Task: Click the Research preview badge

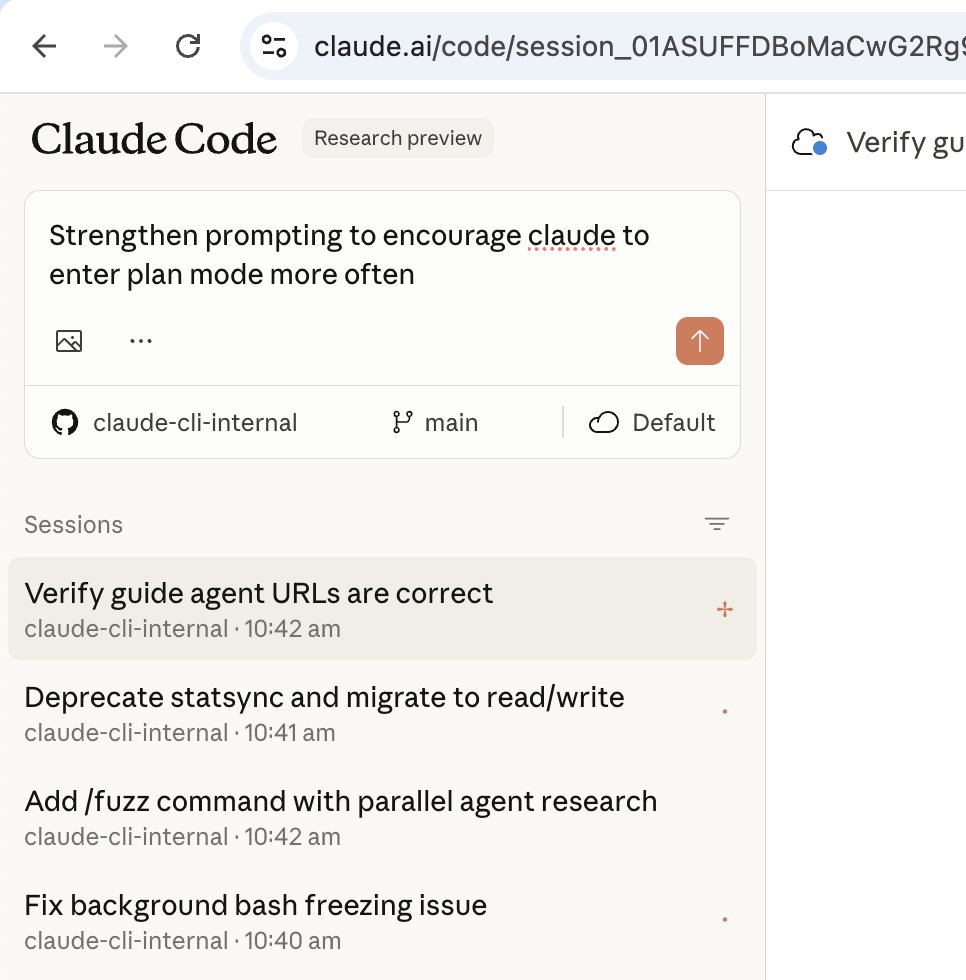Action: coord(397,138)
